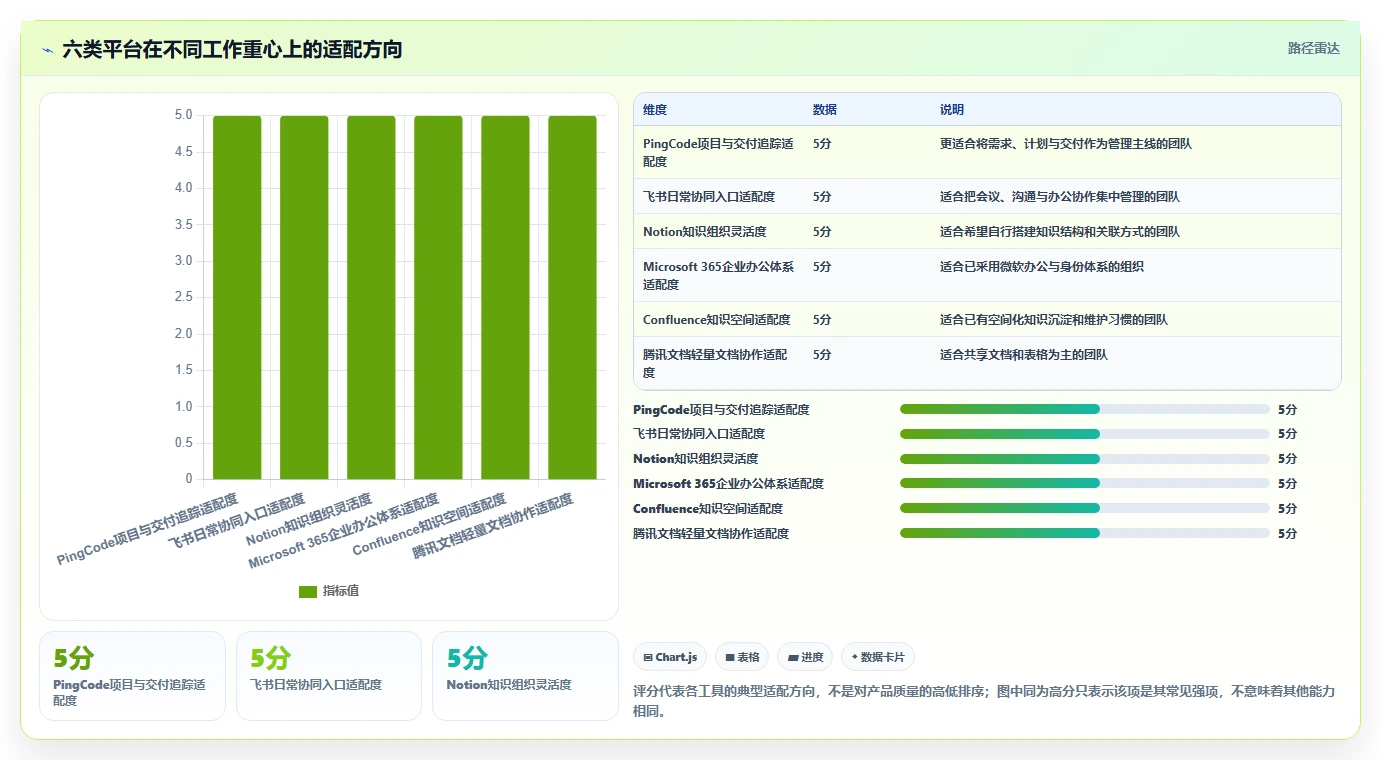1381x760 pixels.
Task: Click the 腾讯文档轻量文档协作适配度 progress bar
Action: [1084, 533]
